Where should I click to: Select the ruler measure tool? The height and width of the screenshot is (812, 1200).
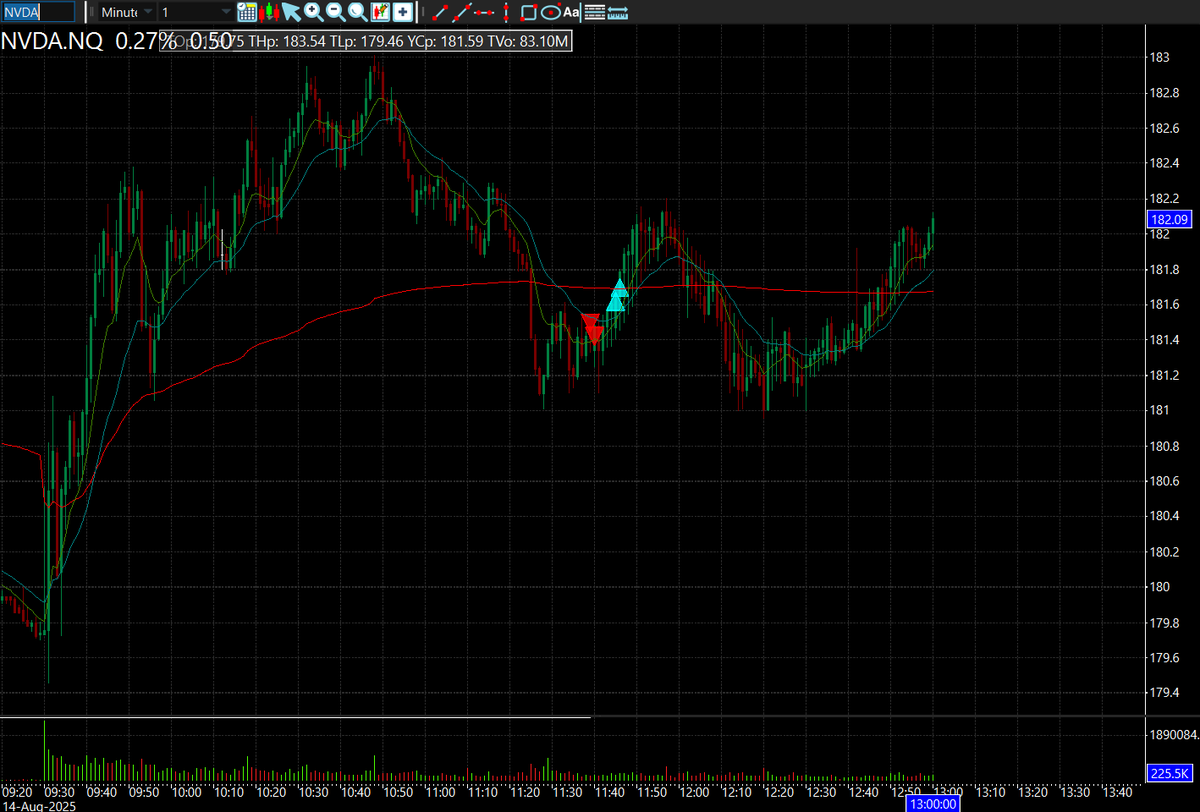(x=618, y=12)
